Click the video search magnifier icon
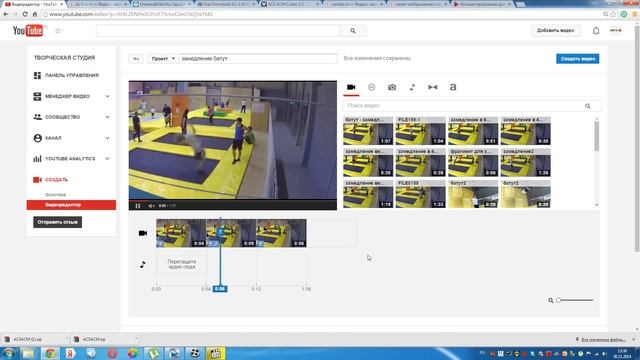 pyautogui.click(x=588, y=106)
